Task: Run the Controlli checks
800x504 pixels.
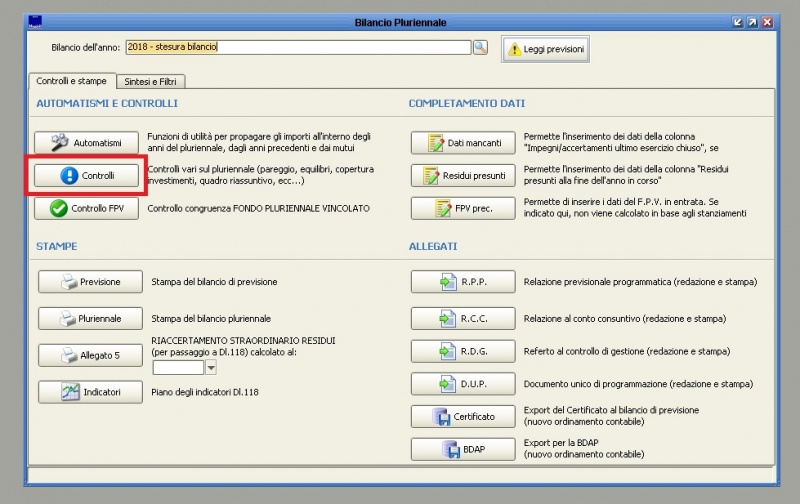Action: click(86, 175)
